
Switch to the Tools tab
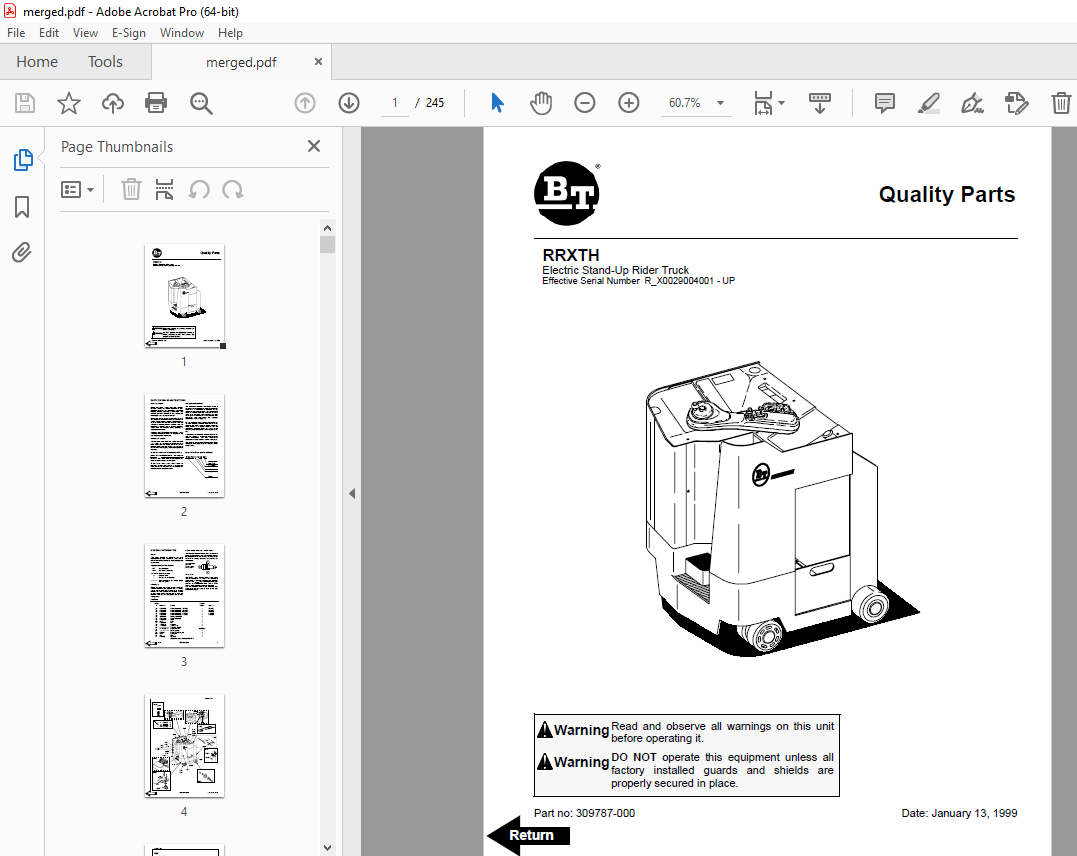105,62
